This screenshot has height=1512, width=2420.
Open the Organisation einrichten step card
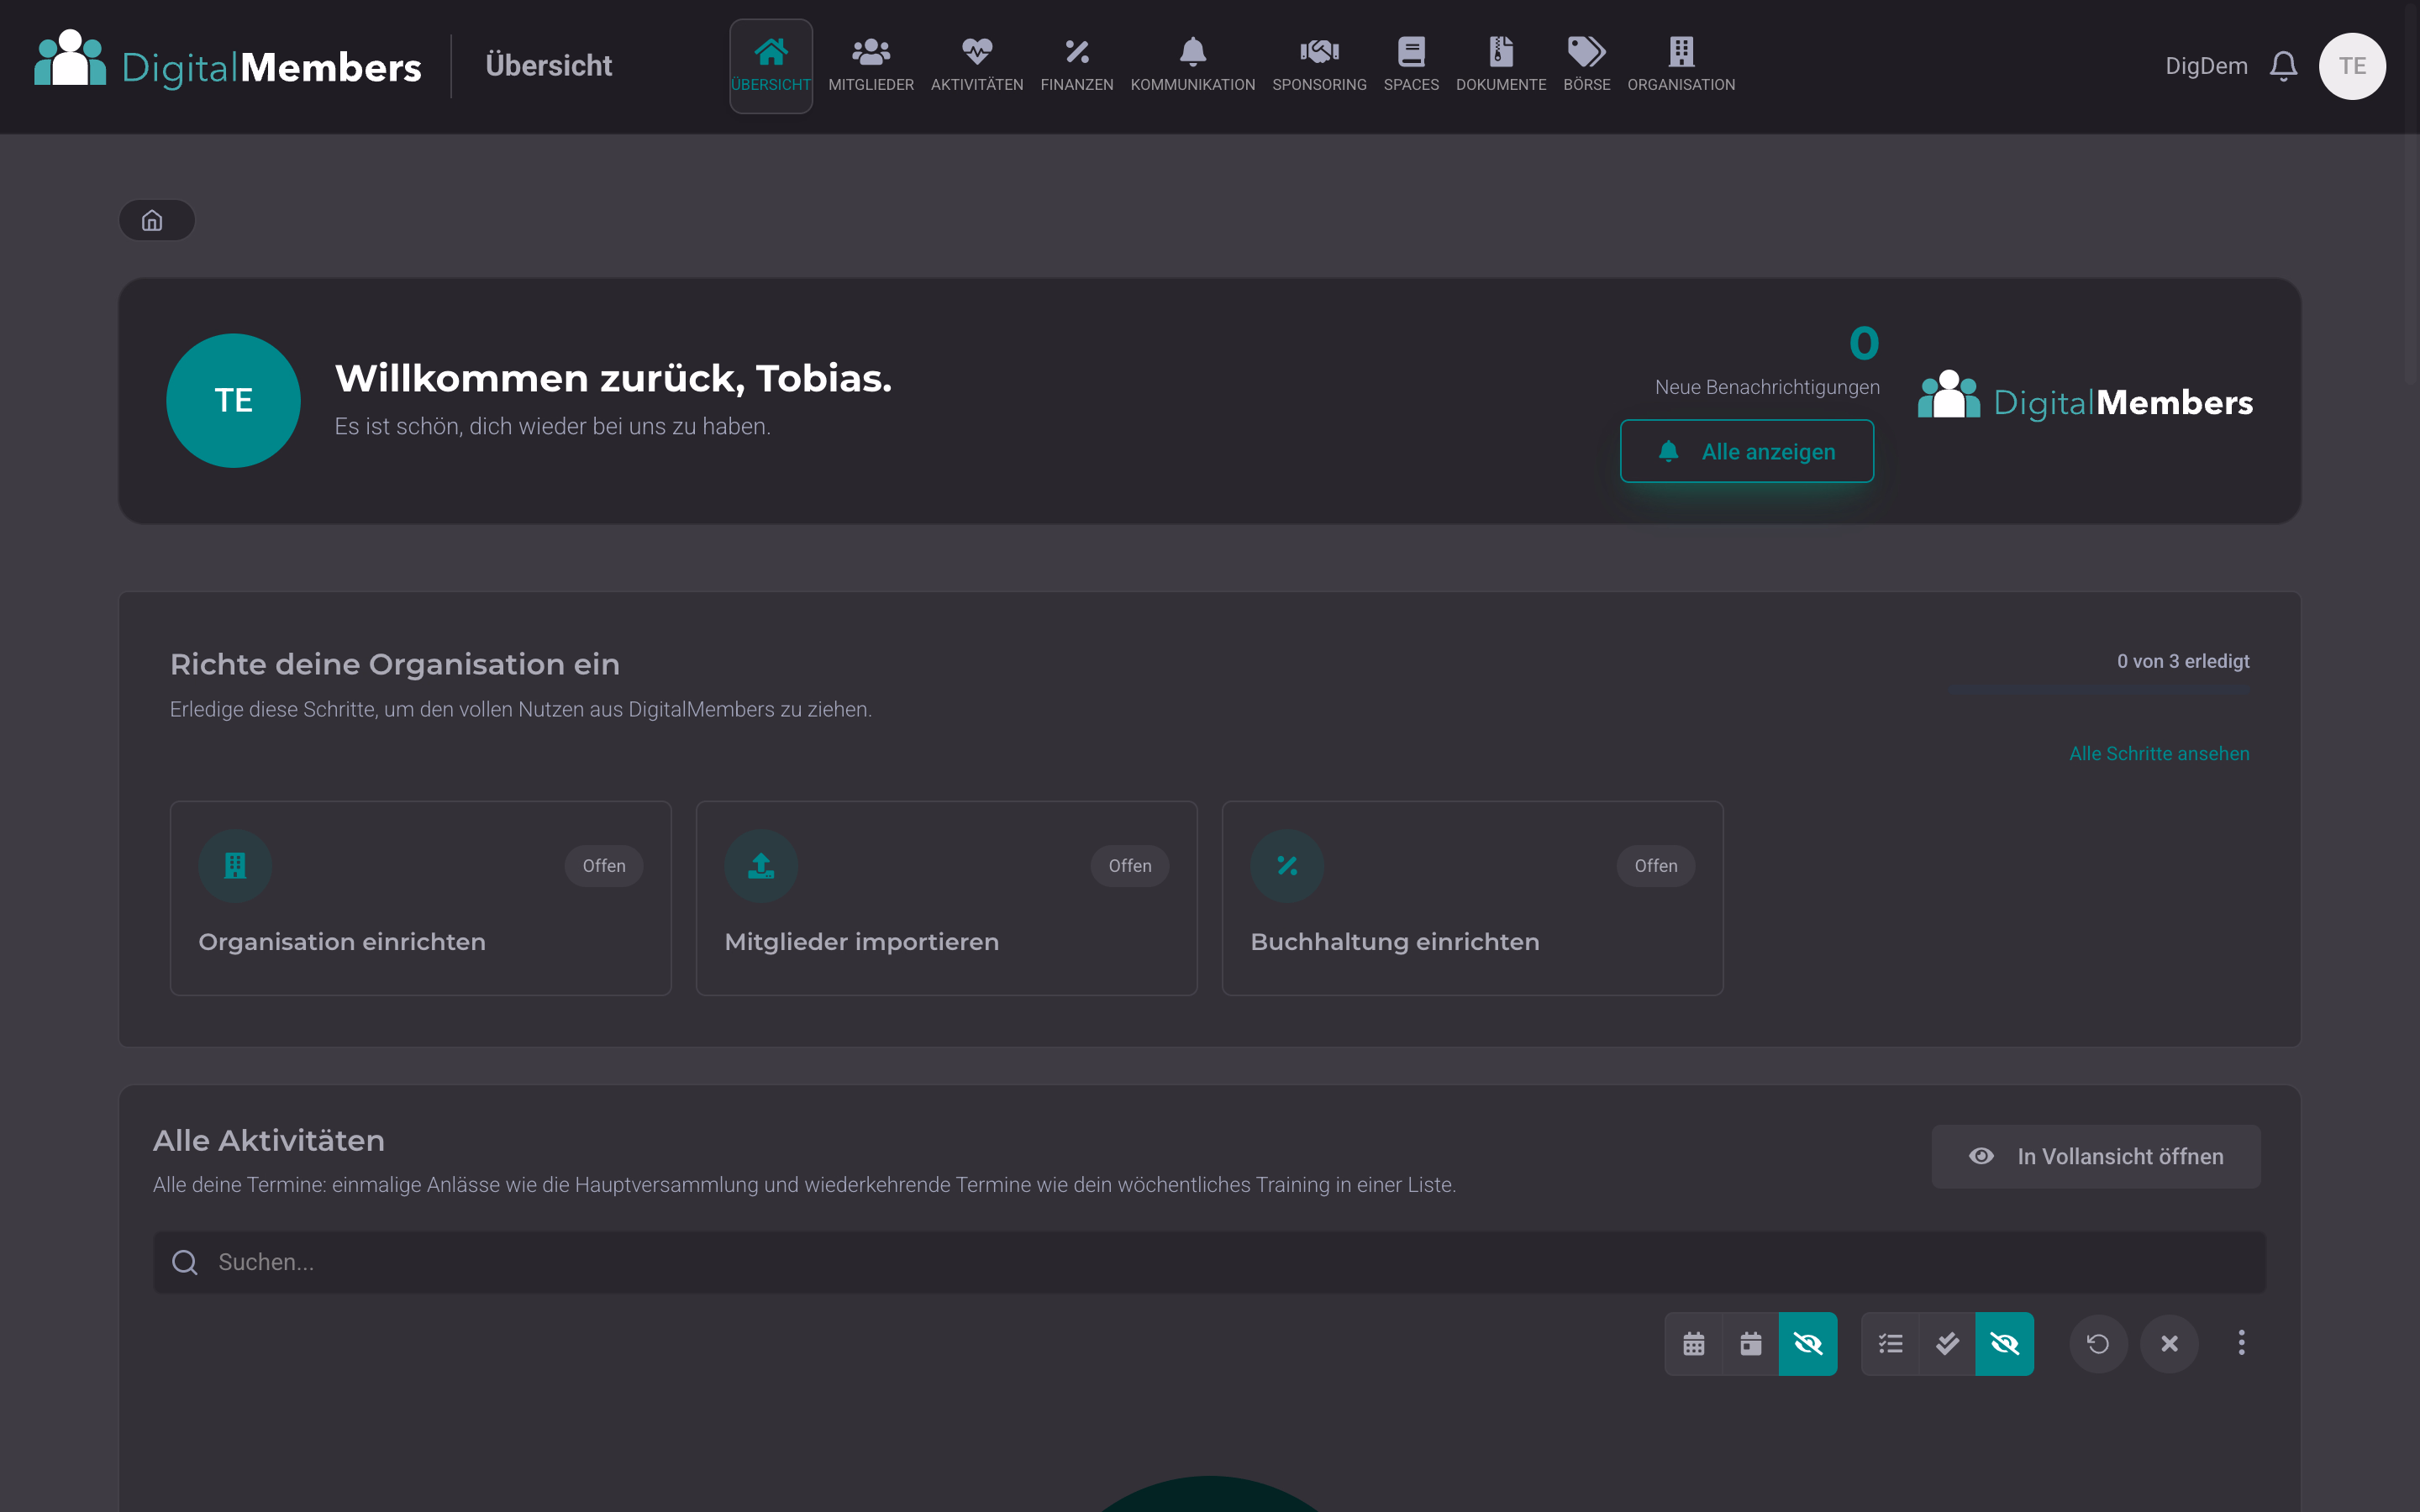(420, 897)
